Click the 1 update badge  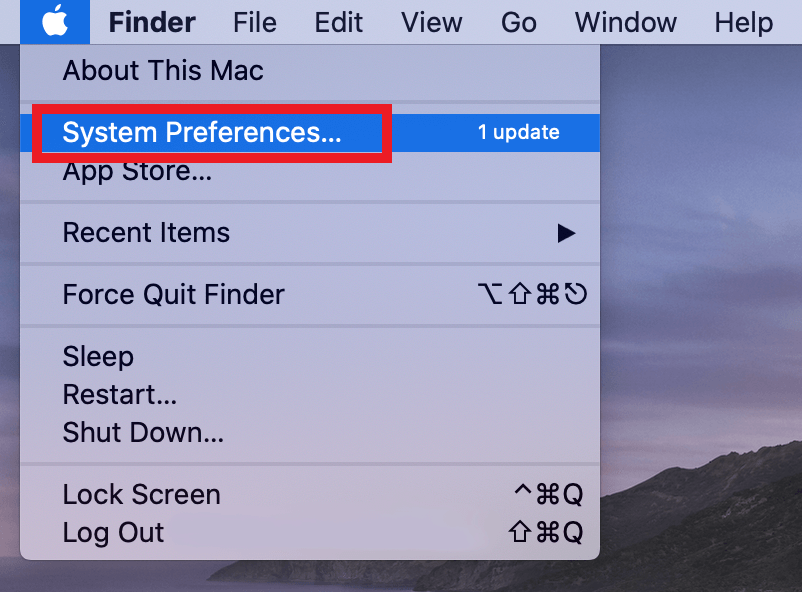point(520,131)
